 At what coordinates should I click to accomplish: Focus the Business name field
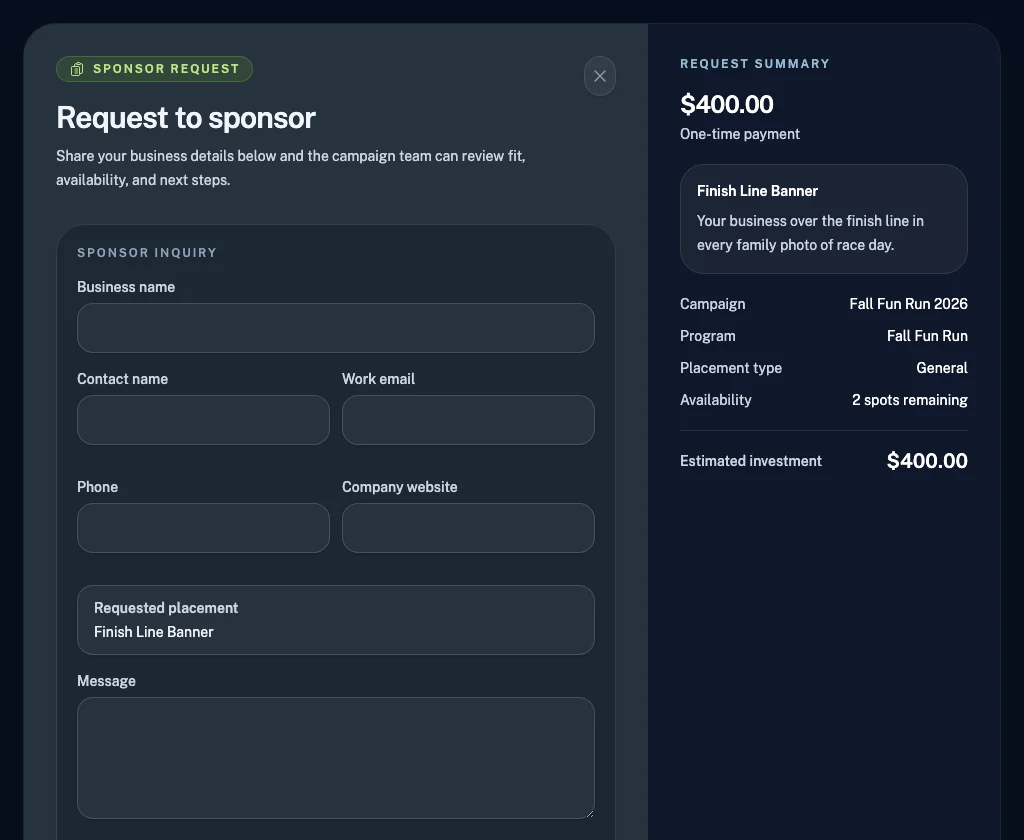(336, 328)
